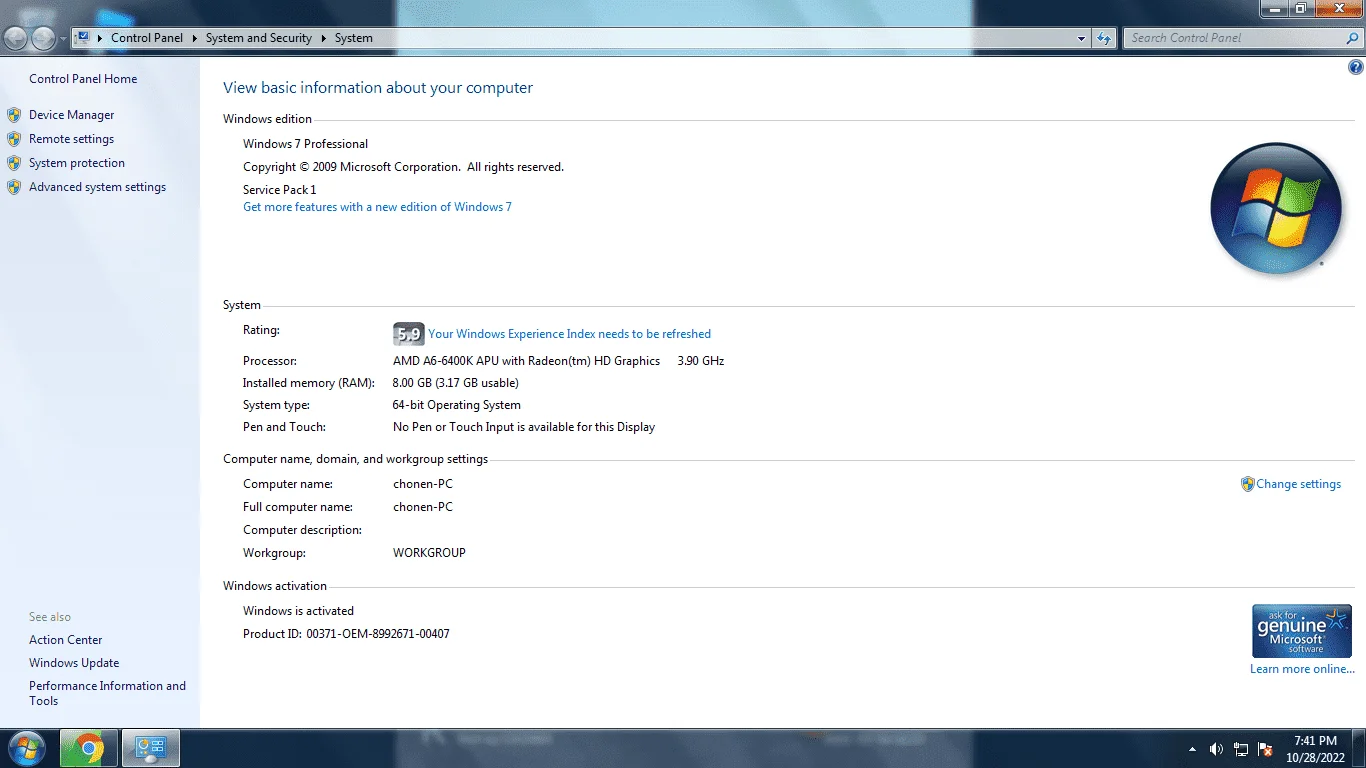1366x768 pixels.
Task: Expand the arrow after Control Panel breadcrumb
Action: coord(195,38)
